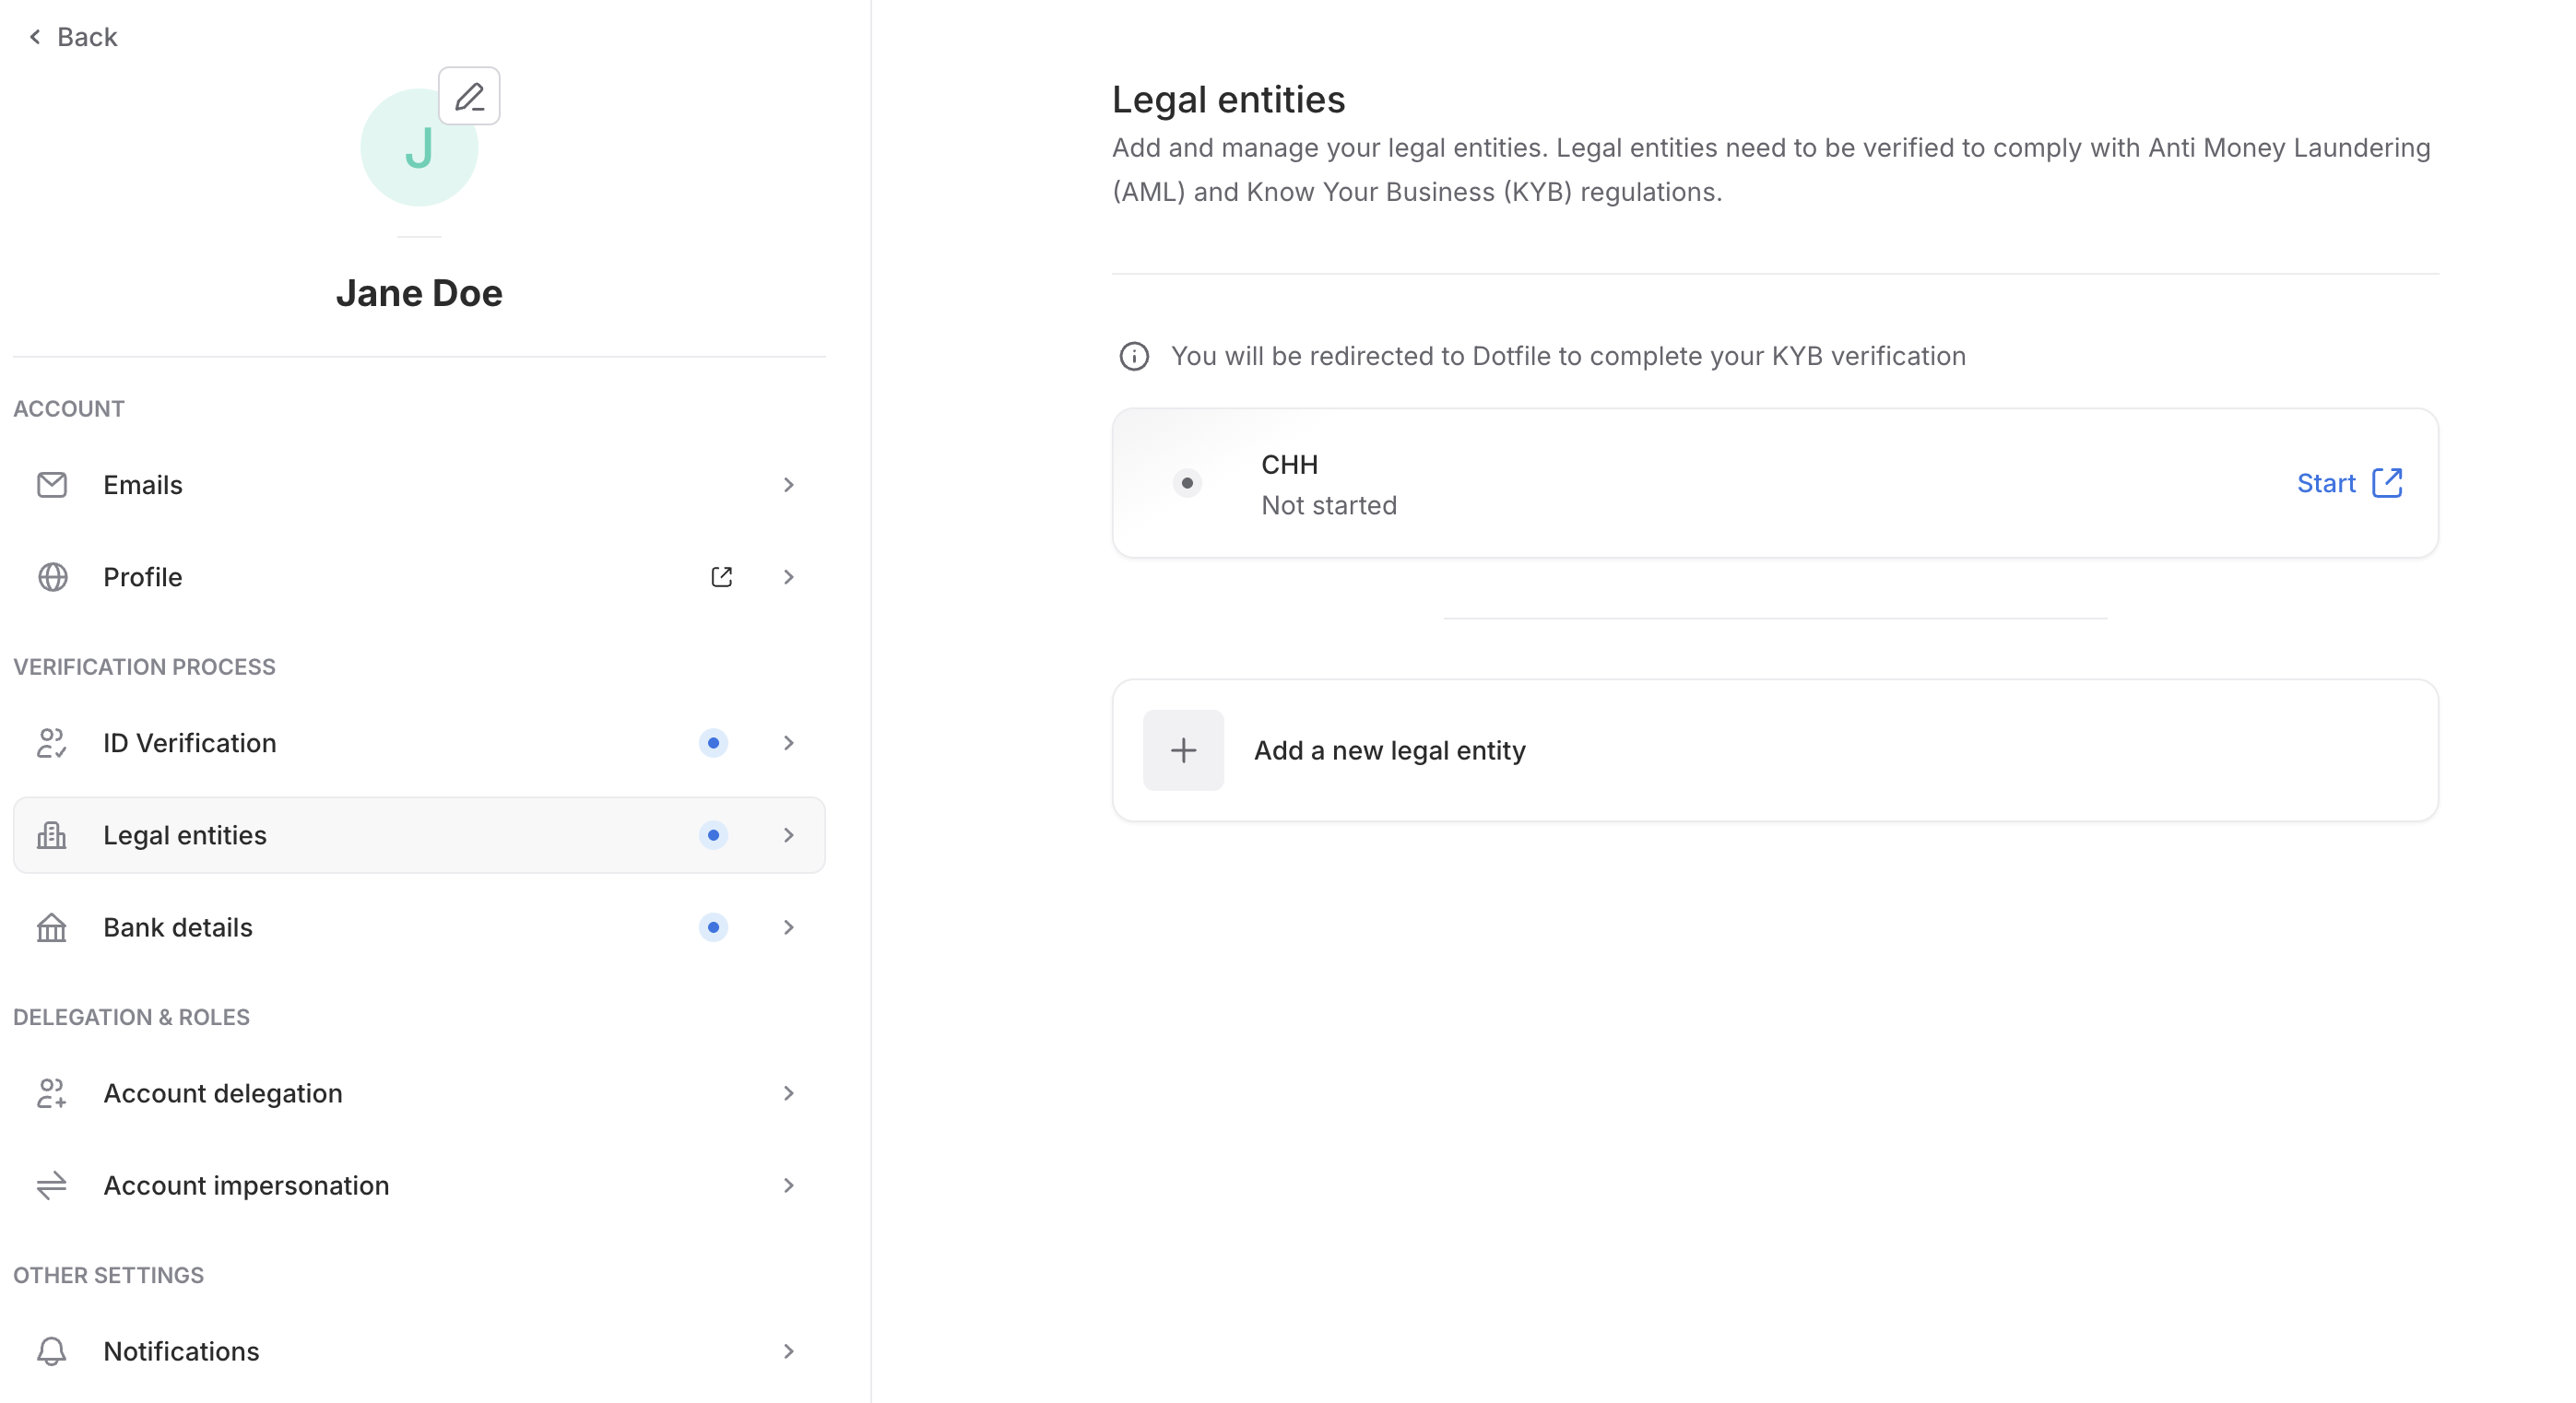2576x1403 pixels.
Task: Click the external-link icon beside Start
Action: point(2387,483)
